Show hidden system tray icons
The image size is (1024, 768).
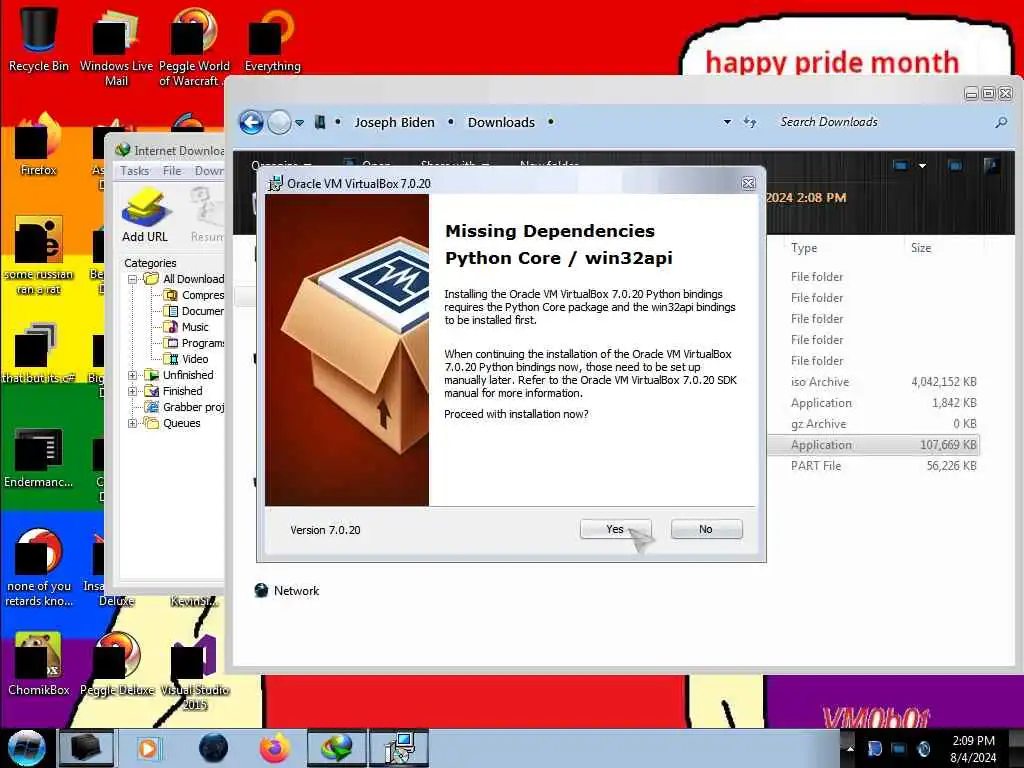point(850,749)
